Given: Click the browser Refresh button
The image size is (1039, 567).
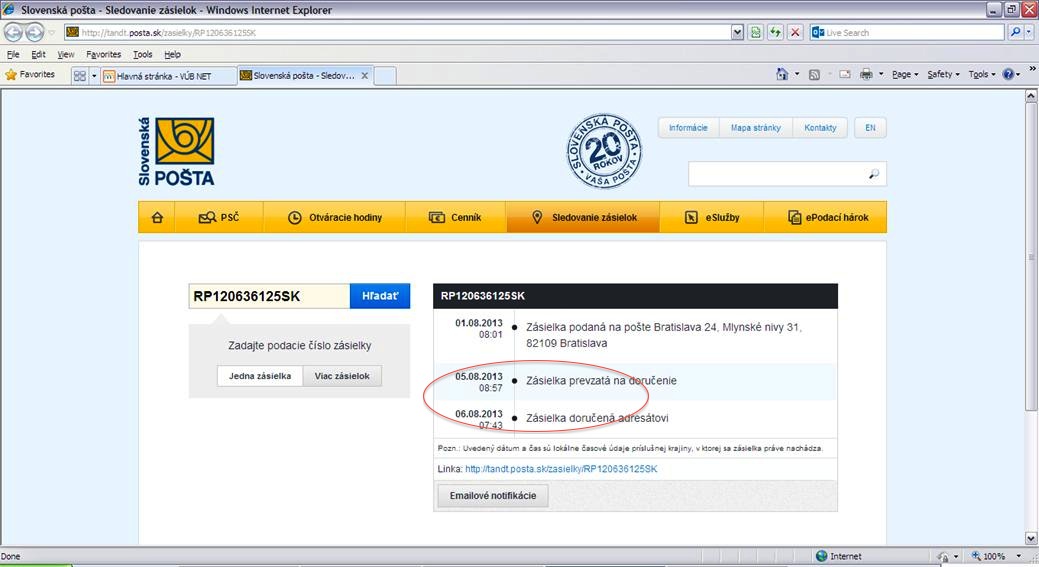Looking at the screenshot, I should [775, 32].
